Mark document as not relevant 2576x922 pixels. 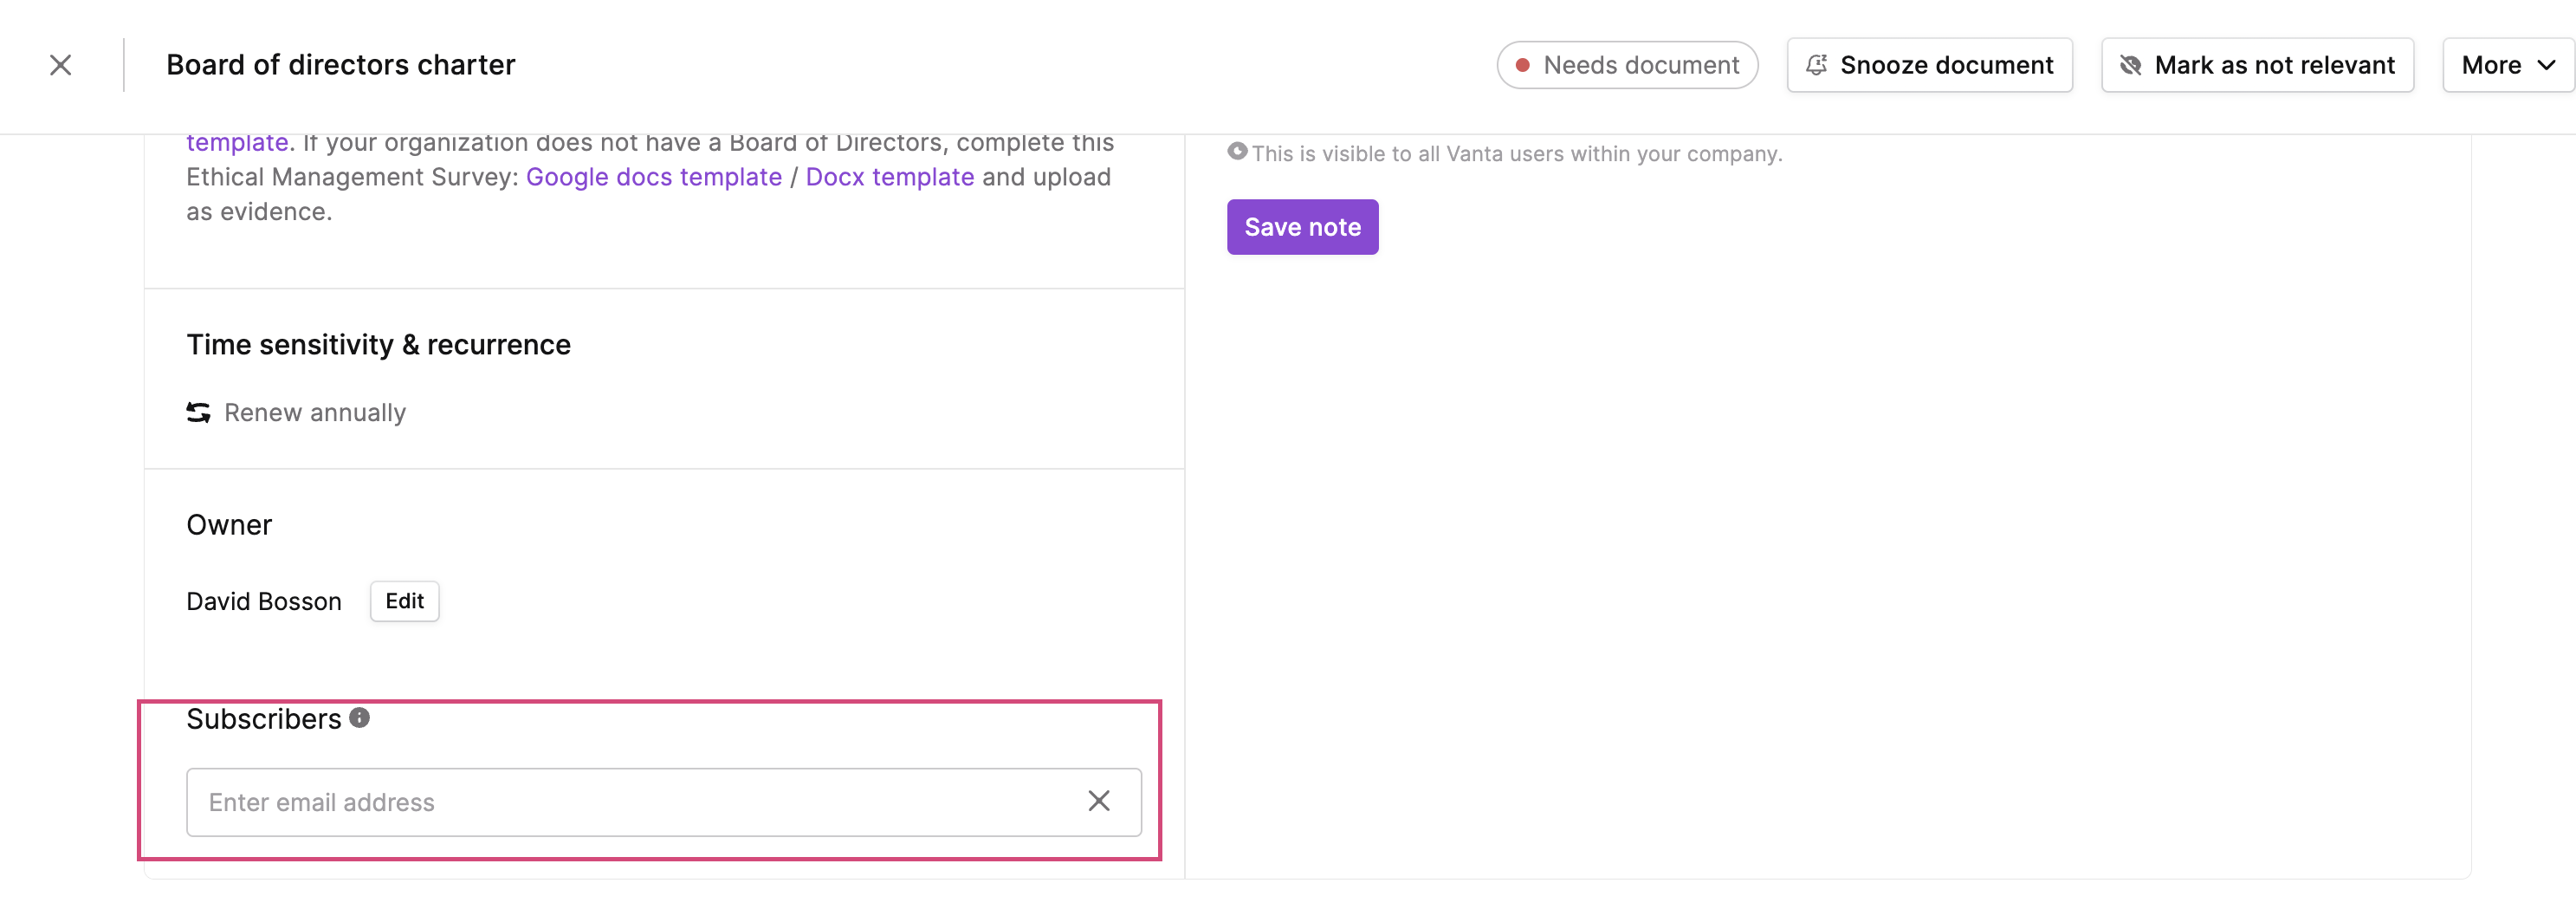pyautogui.click(x=2257, y=65)
